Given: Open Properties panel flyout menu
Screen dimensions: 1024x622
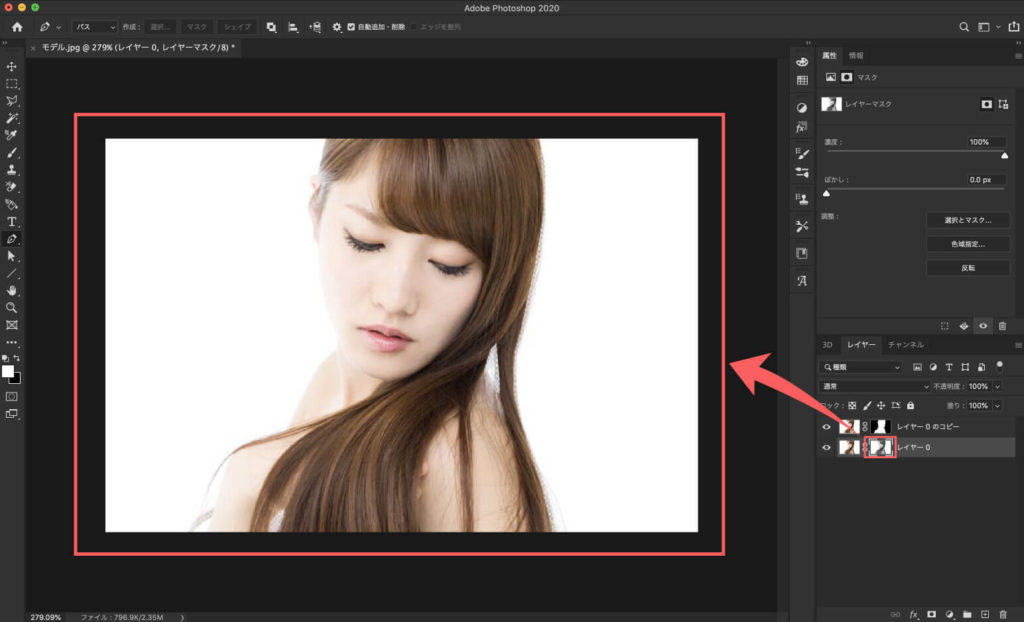Looking at the screenshot, I should [1018, 56].
